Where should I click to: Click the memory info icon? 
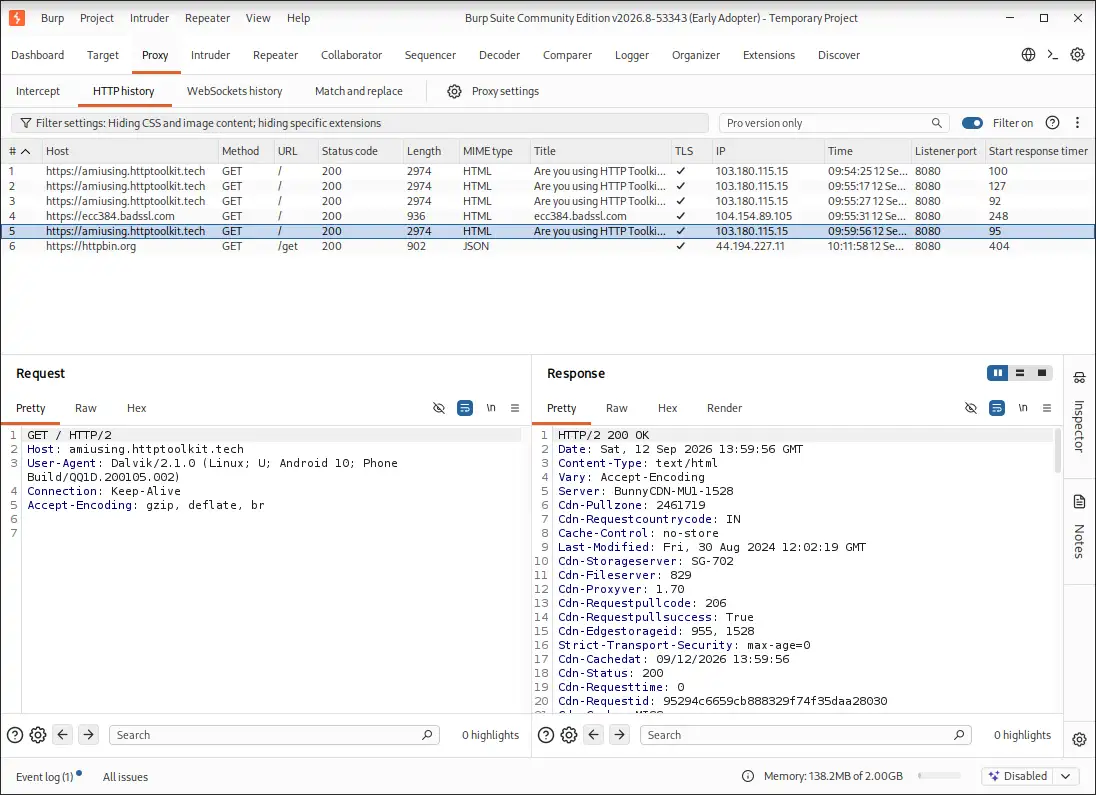pyautogui.click(x=748, y=776)
